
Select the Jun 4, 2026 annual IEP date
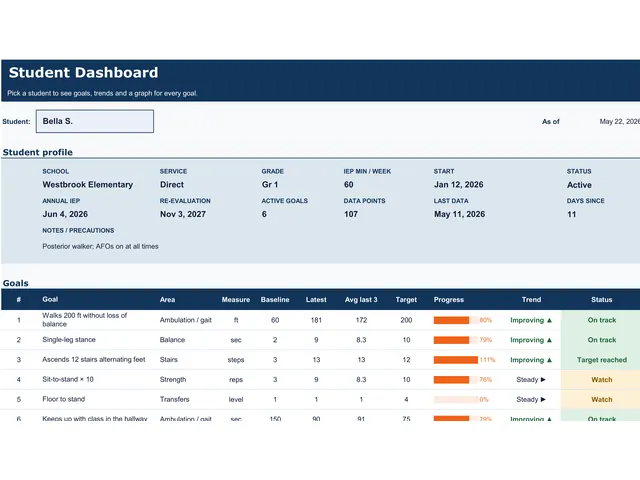(65, 214)
